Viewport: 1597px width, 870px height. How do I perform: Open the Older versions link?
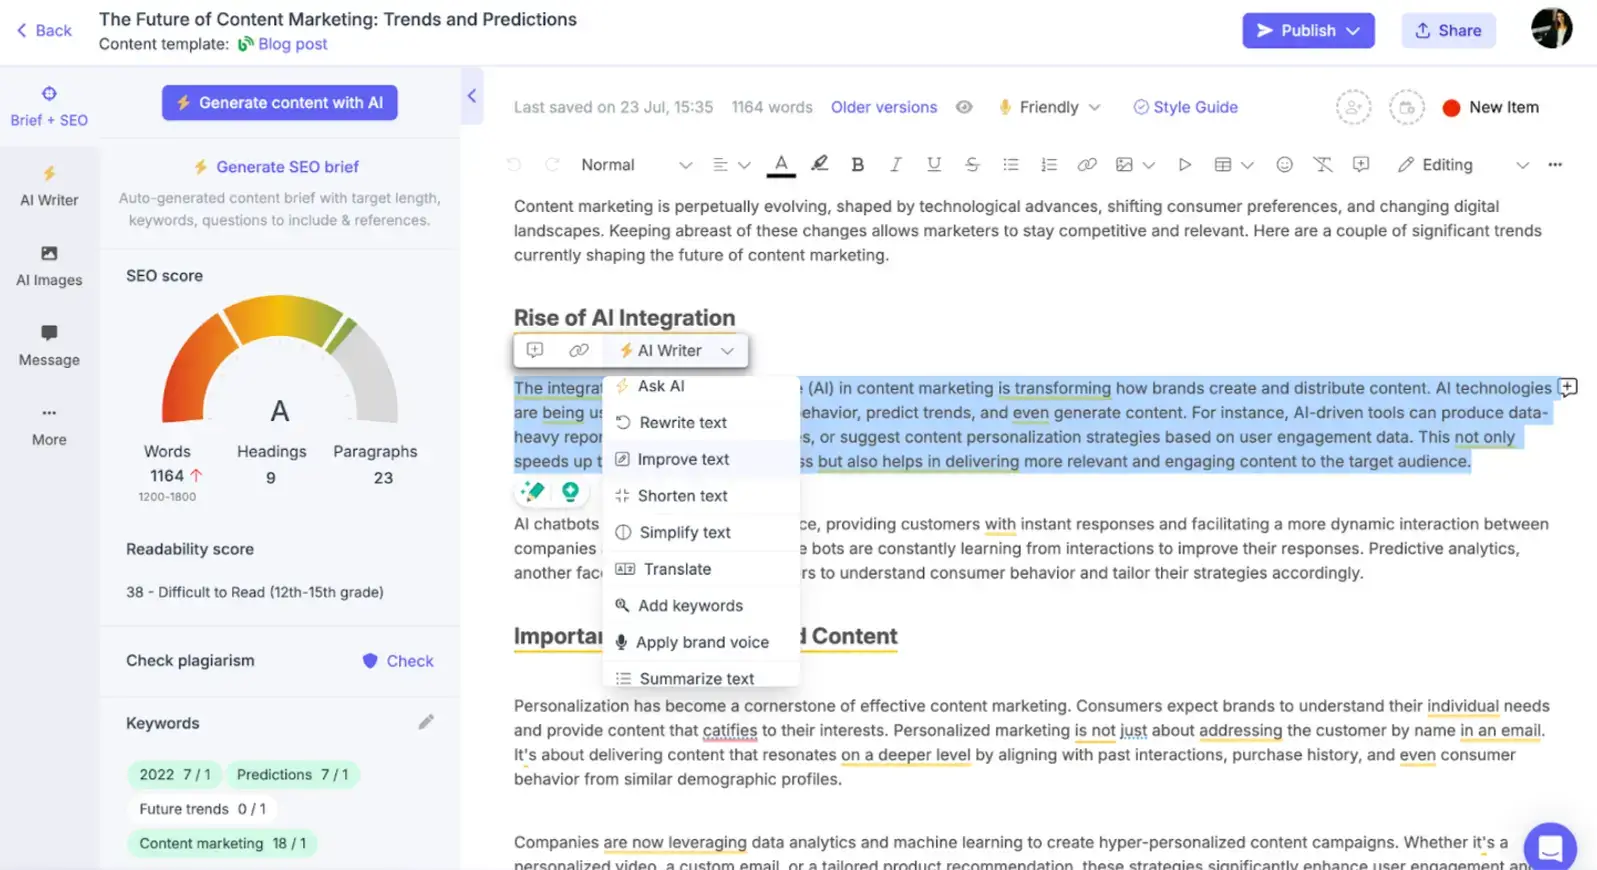pyautogui.click(x=883, y=107)
